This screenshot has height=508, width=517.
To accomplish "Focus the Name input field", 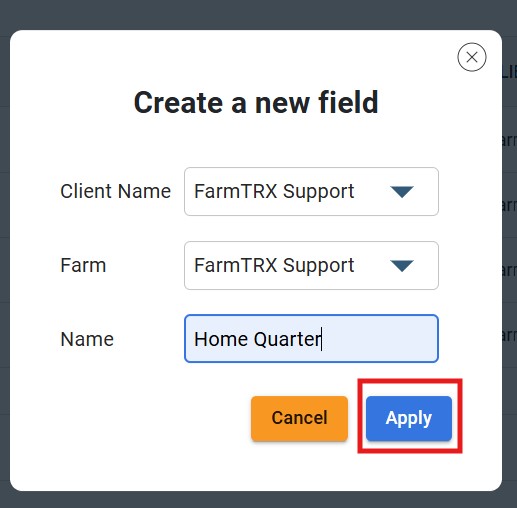I will pos(311,339).
